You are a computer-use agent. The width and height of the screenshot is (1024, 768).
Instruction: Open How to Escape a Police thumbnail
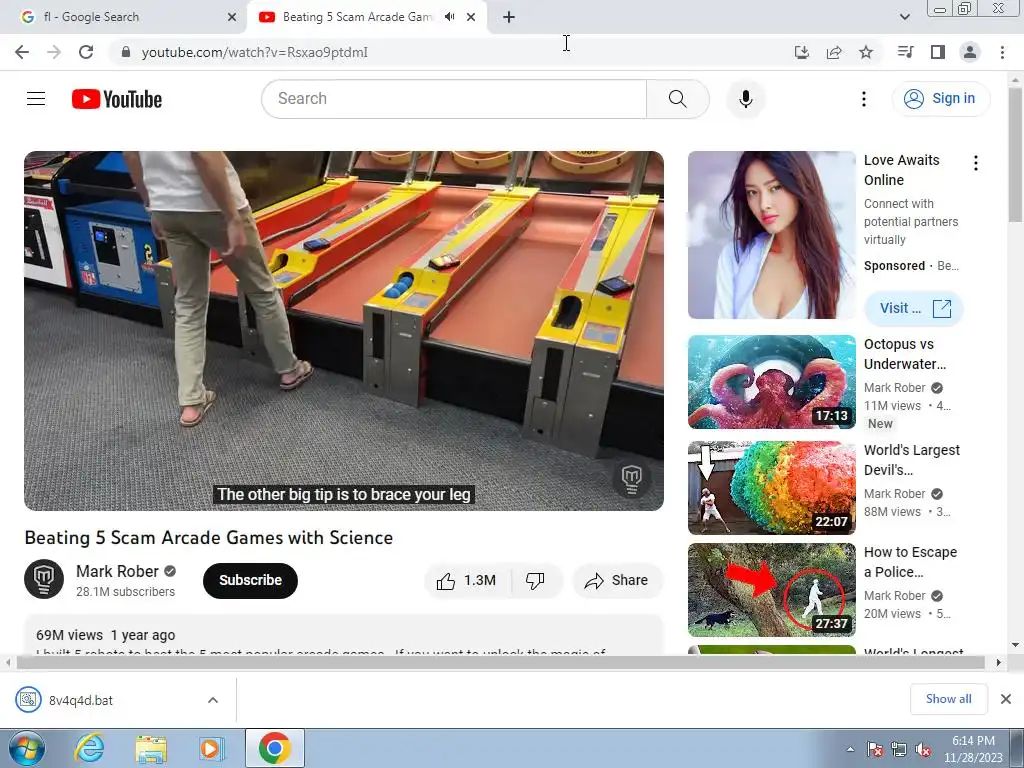[x=771, y=590]
